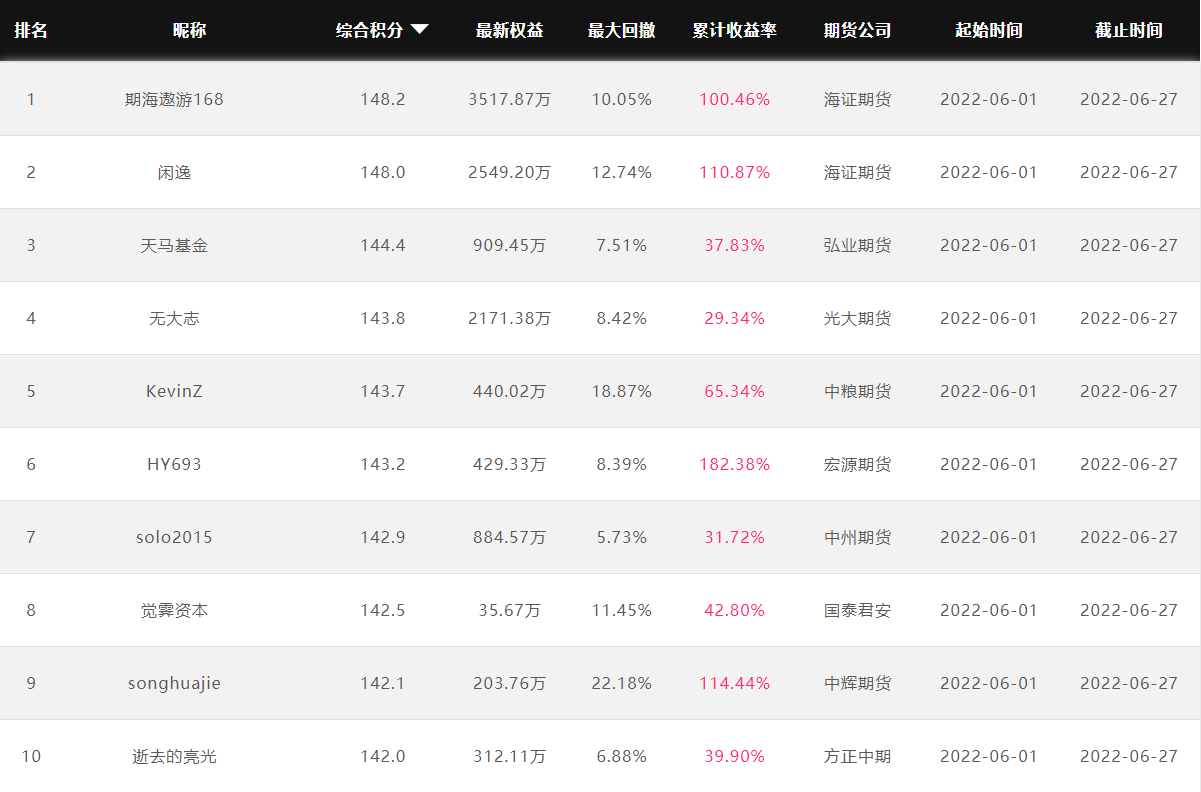
Task: Click company 方正中期
Action: tap(858, 756)
